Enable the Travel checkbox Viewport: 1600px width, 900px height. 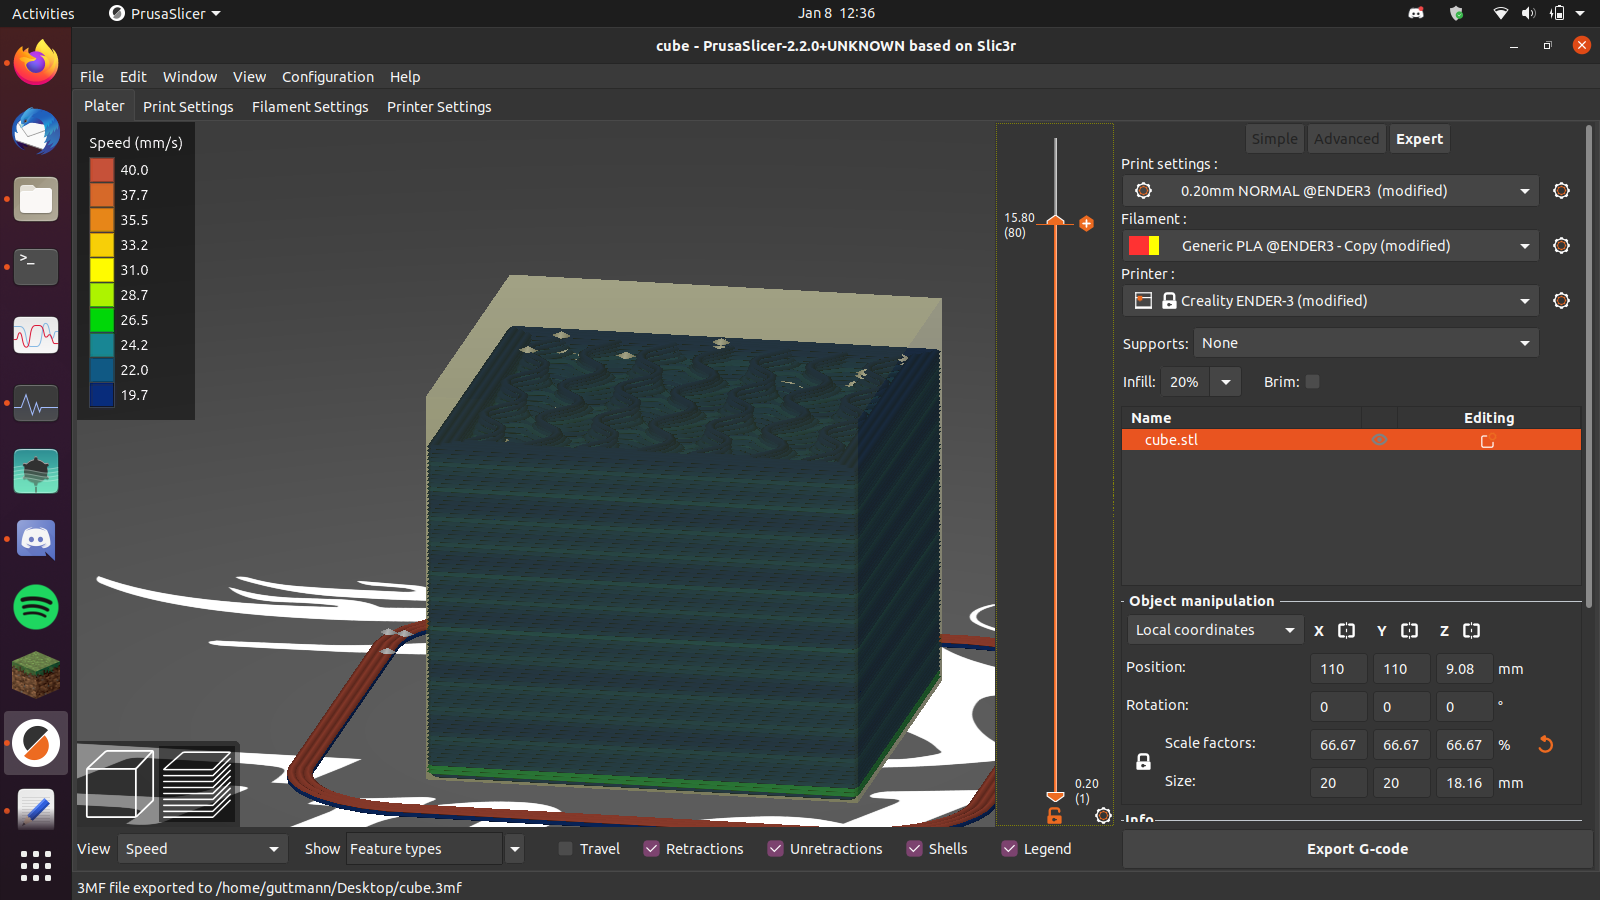(565, 849)
